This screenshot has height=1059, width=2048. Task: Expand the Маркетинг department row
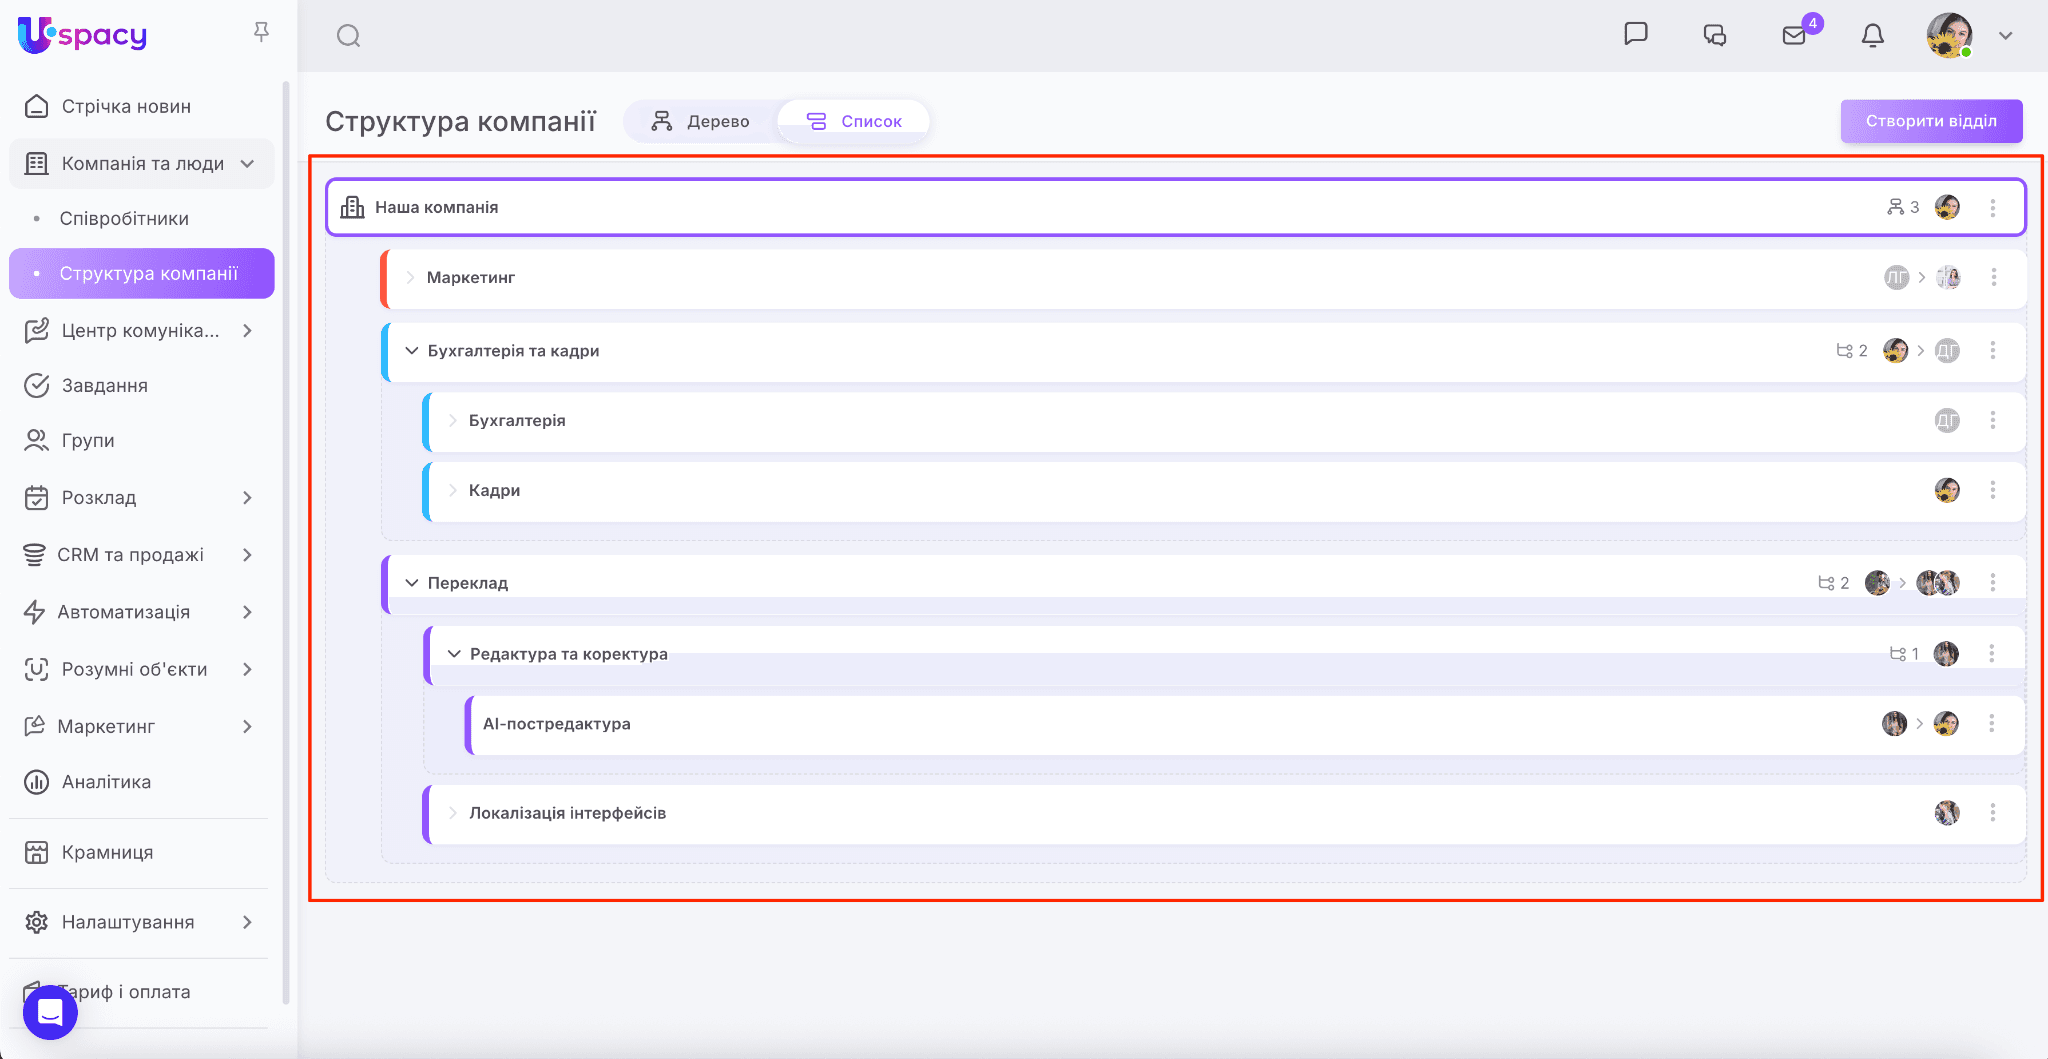pyautogui.click(x=411, y=277)
